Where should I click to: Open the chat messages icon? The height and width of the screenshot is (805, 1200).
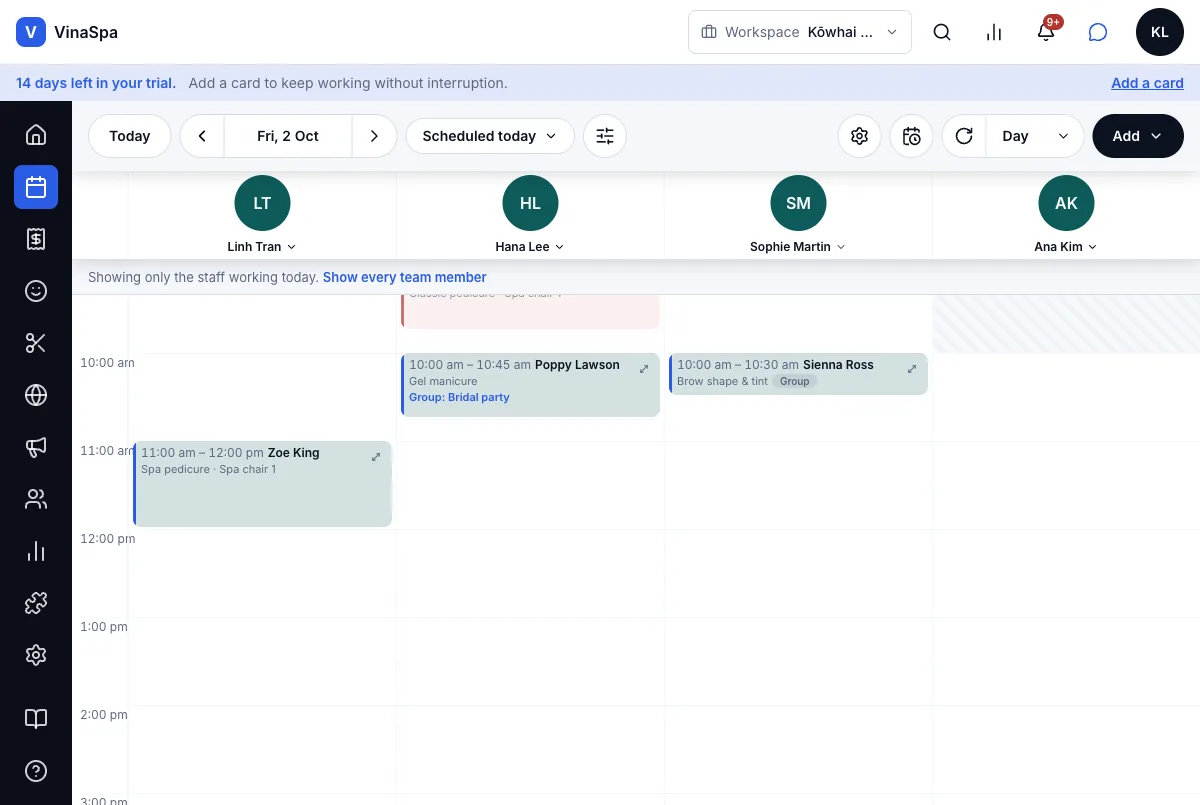pos(1098,32)
